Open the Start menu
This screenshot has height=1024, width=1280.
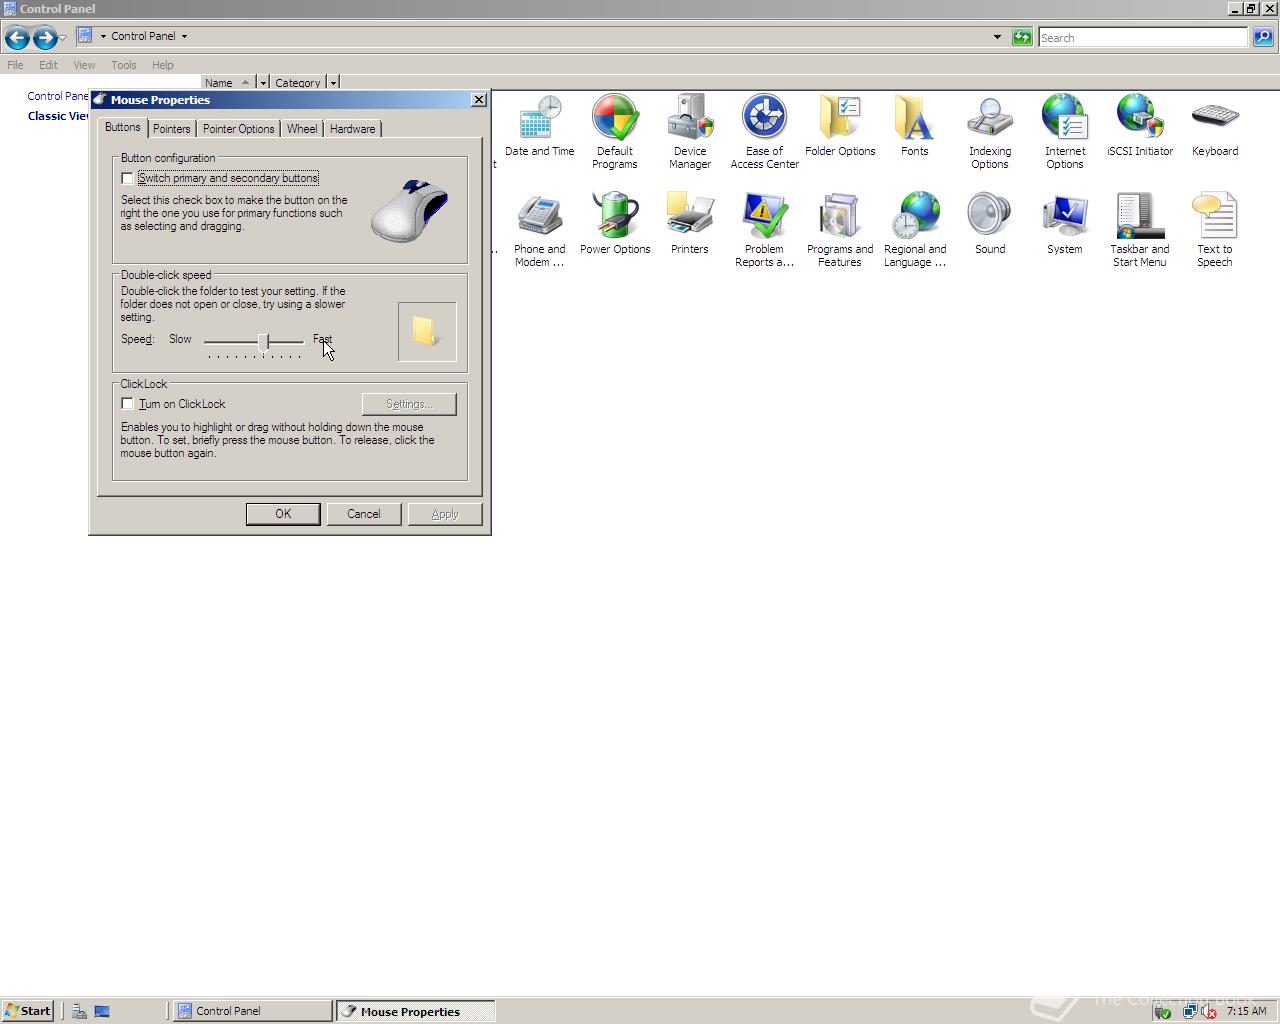(x=27, y=1011)
